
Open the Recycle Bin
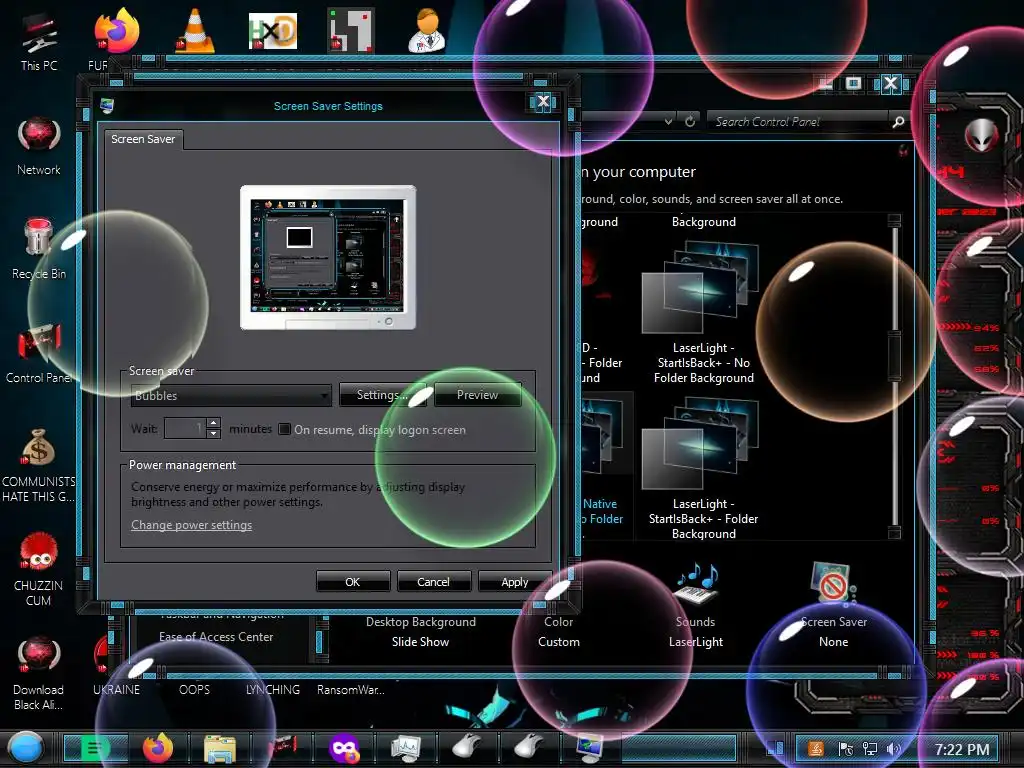pos(39,249)
